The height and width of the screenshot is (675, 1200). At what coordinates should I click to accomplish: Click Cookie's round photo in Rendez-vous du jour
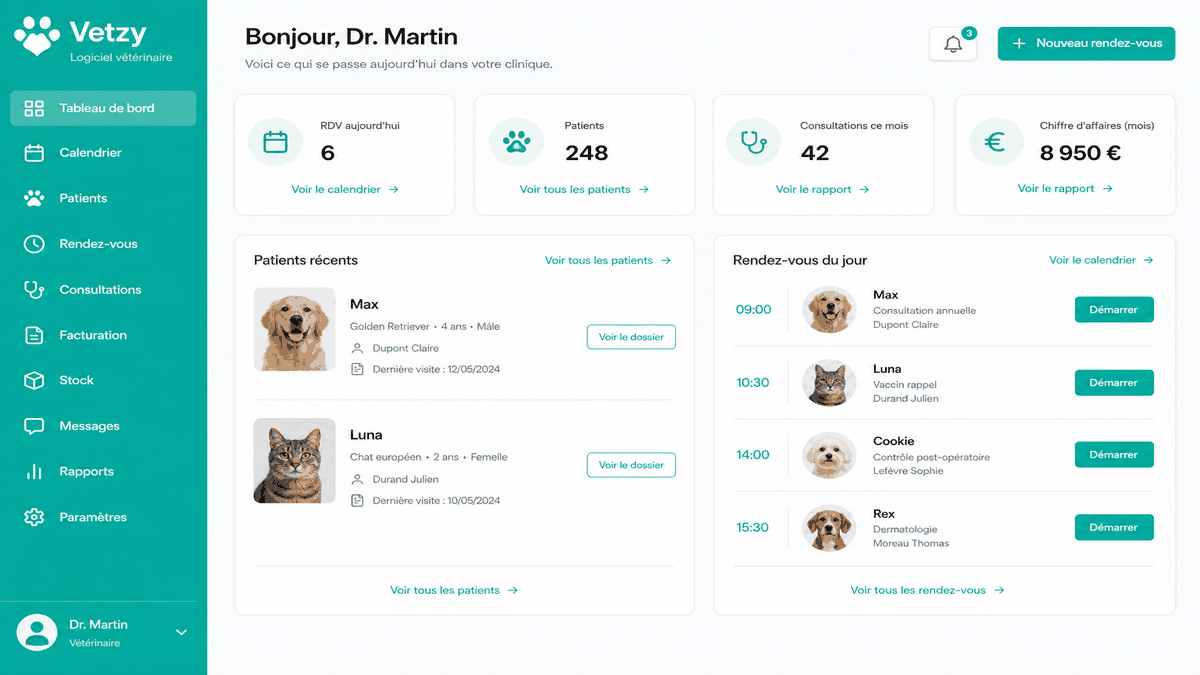pyautogui.click(x=829, y=455)
